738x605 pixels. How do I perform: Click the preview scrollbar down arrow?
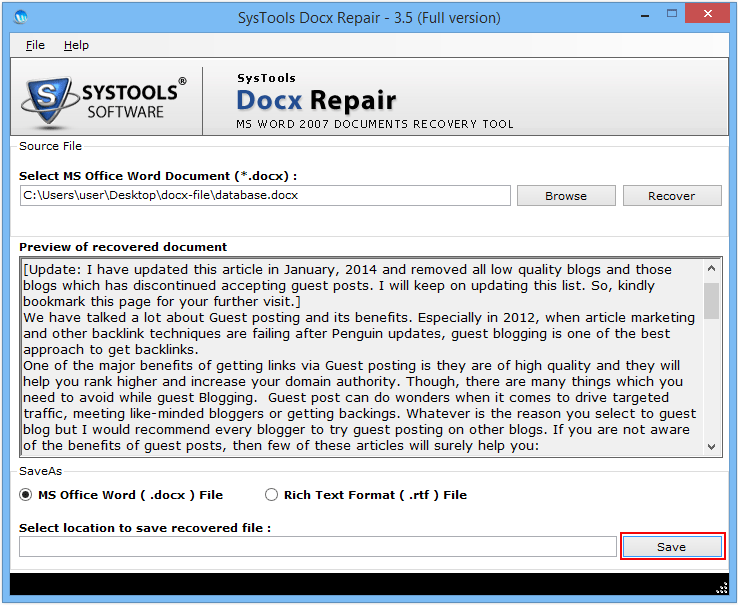coord(712,446)
